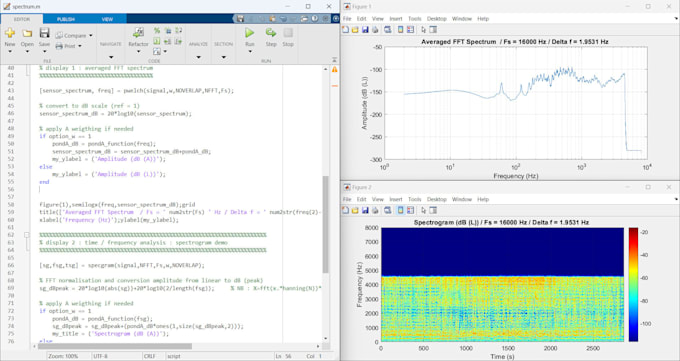Click the Run green arrow
The height and width of the screenshot is (361, 680).
249,33
